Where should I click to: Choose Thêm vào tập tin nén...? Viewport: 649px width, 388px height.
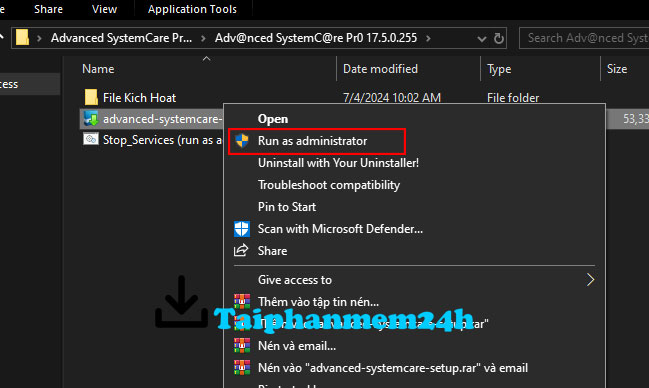(x=318, y=302)
